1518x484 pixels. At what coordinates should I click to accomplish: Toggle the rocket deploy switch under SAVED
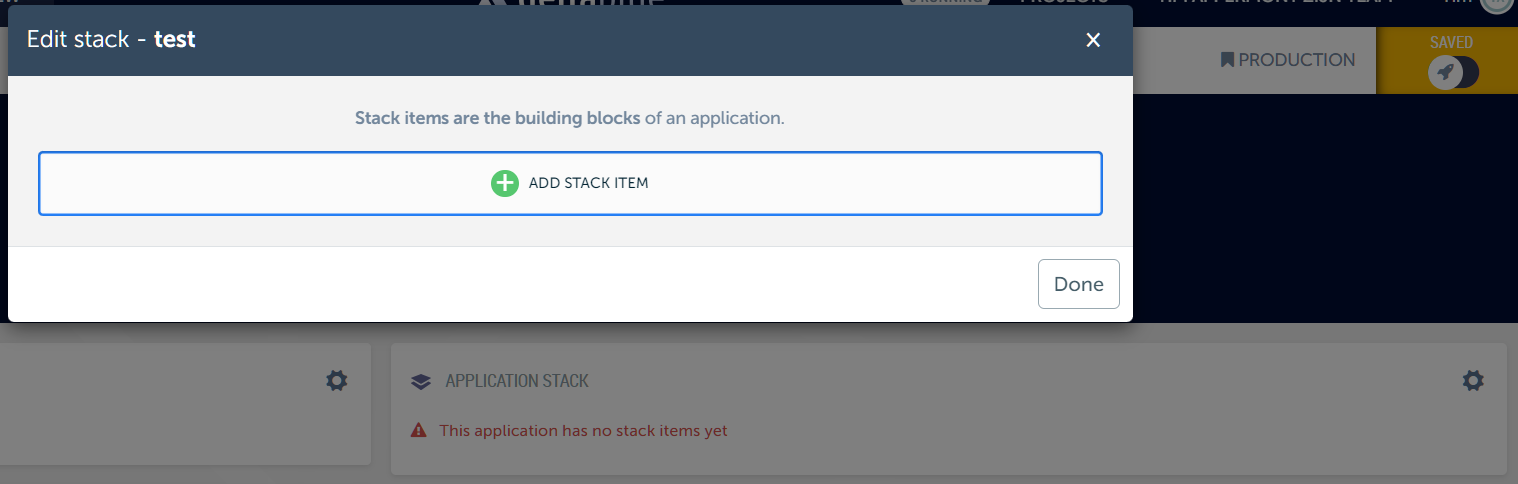1453,72
